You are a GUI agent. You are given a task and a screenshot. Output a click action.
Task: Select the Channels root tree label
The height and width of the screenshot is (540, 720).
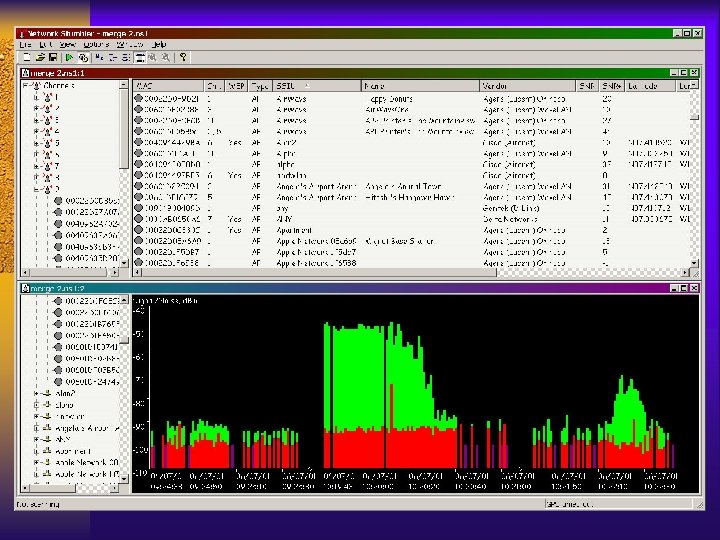coord(59,85)
